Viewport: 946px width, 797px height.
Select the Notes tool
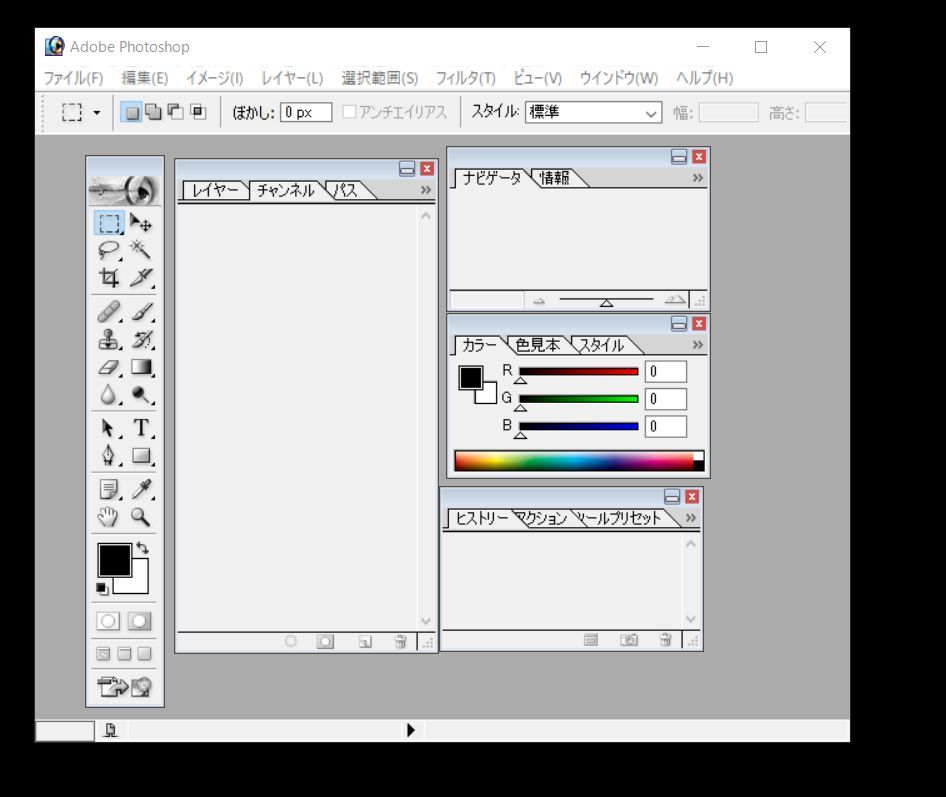(x=109, y=489)
